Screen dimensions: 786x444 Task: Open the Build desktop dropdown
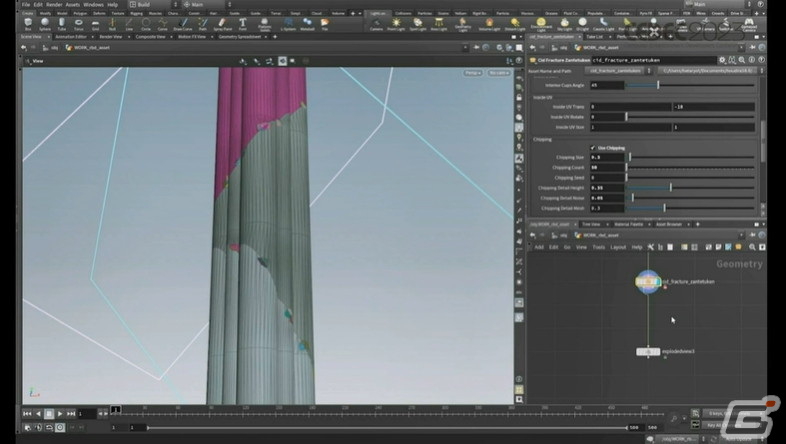point(153,5)
